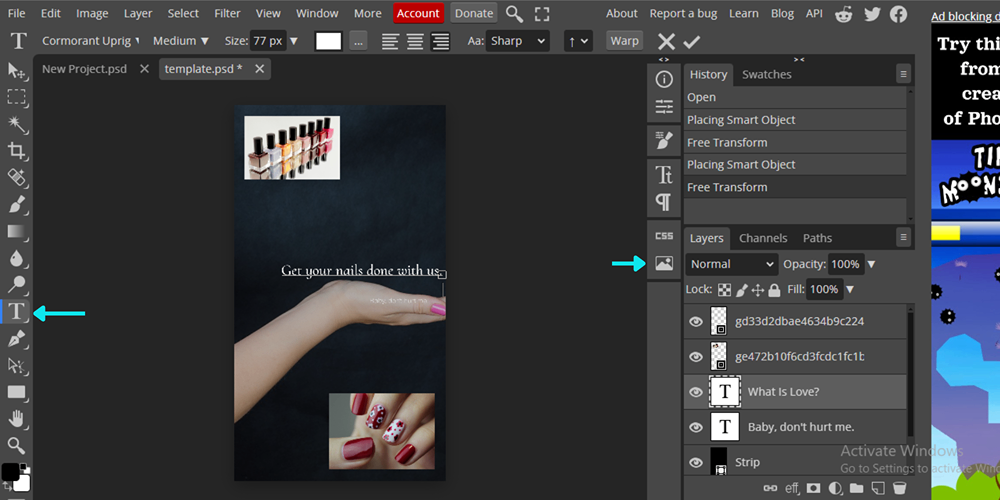Image resolution: width=1000 pixels, height=500 pixels.
Task: Switch to the Channels tab
Action: [x=763, y=238]
